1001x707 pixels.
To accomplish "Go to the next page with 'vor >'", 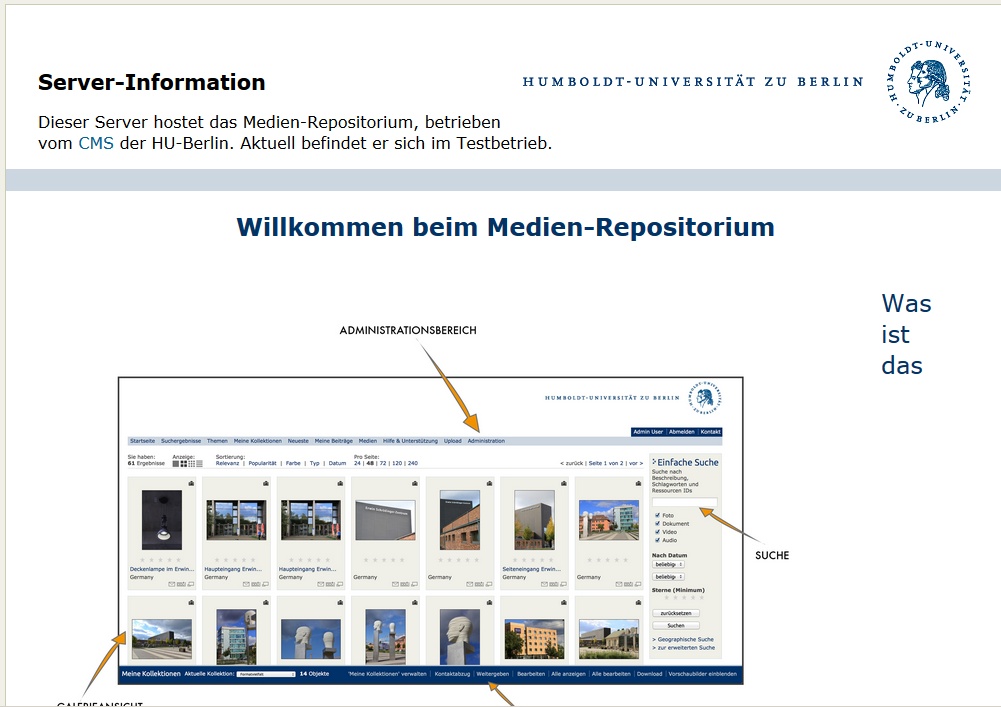I will click(x=636, y=463).
